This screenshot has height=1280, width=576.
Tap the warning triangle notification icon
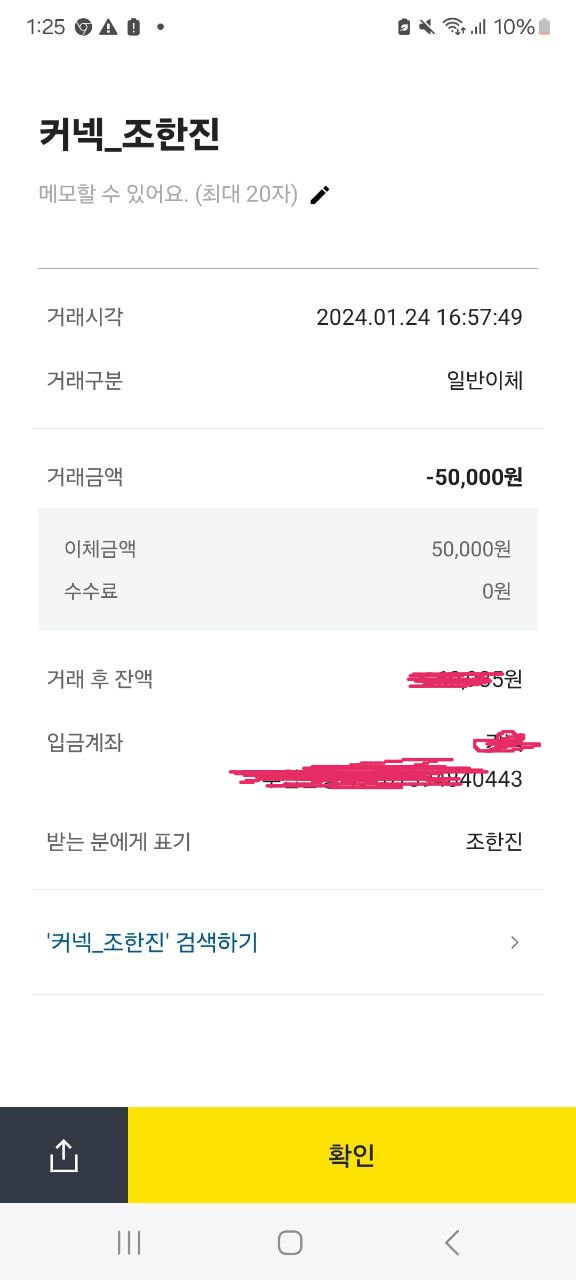coord(109,27)
